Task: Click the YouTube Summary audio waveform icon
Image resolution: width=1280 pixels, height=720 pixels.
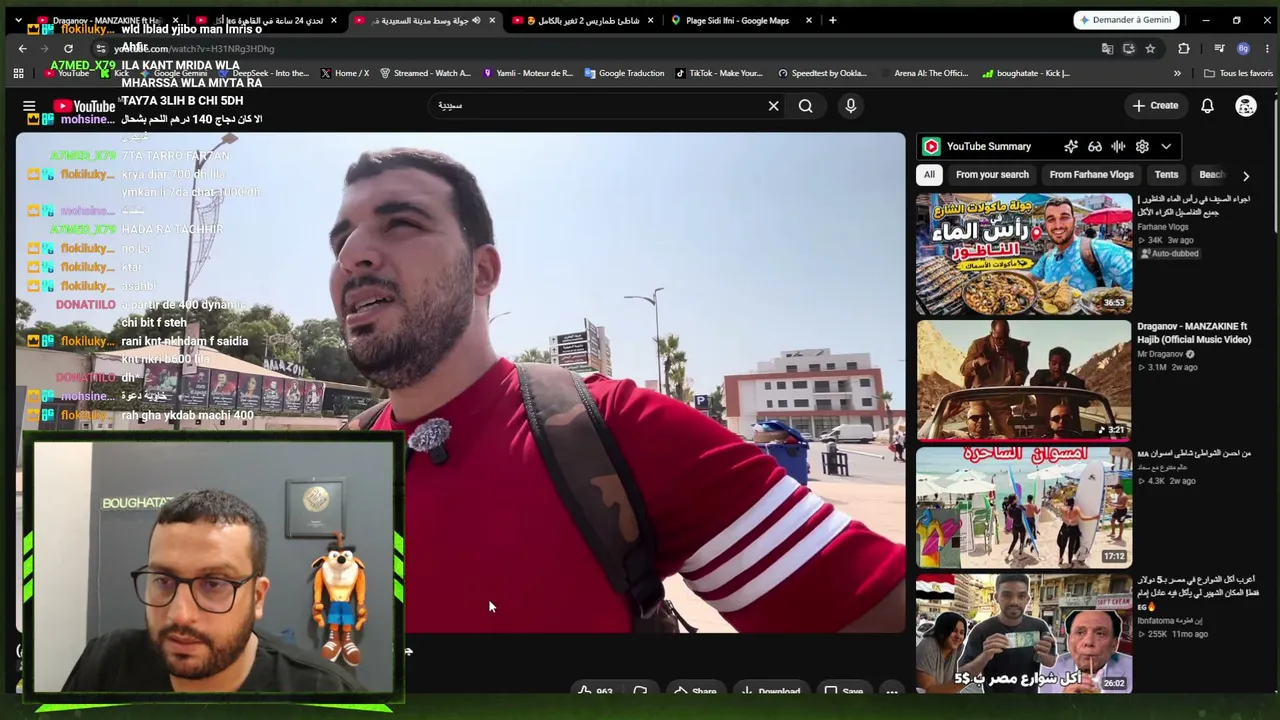Action: pyautogui.click(x=1118, y=147)
